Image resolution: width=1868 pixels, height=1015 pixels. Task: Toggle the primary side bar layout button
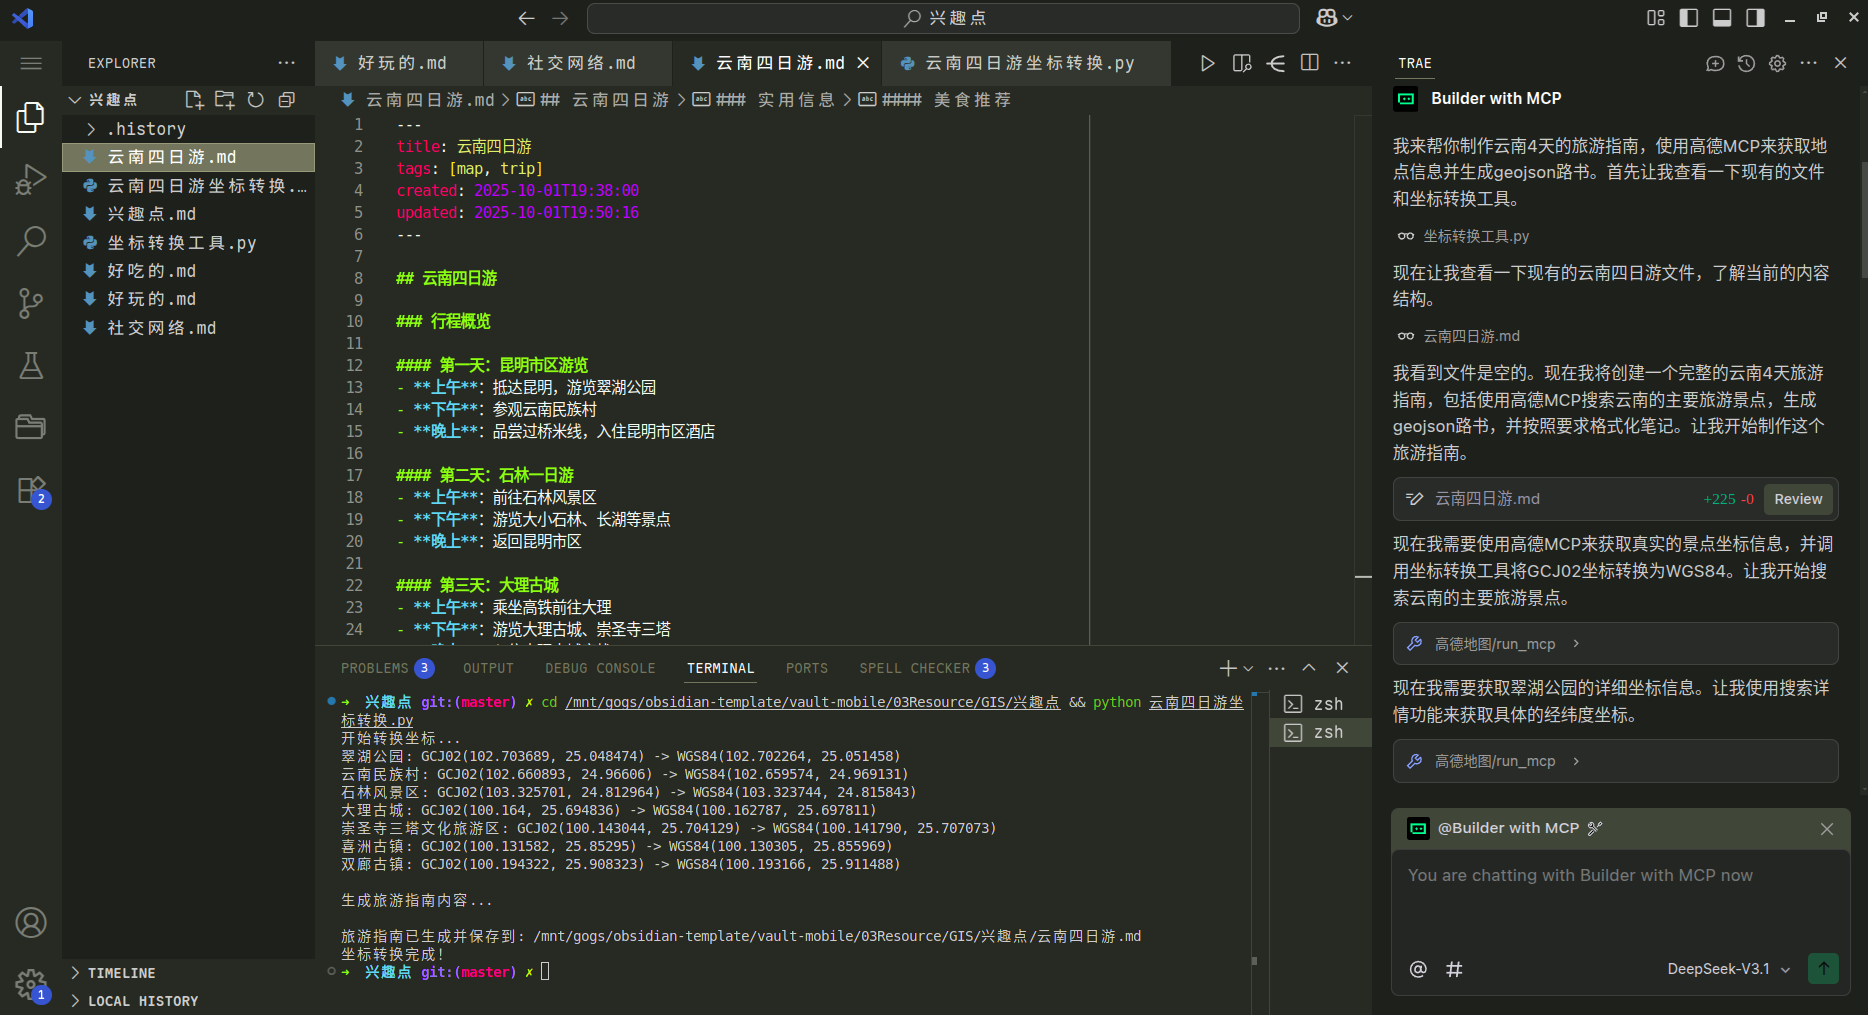pyautogui.click(x=1689, y=18)
